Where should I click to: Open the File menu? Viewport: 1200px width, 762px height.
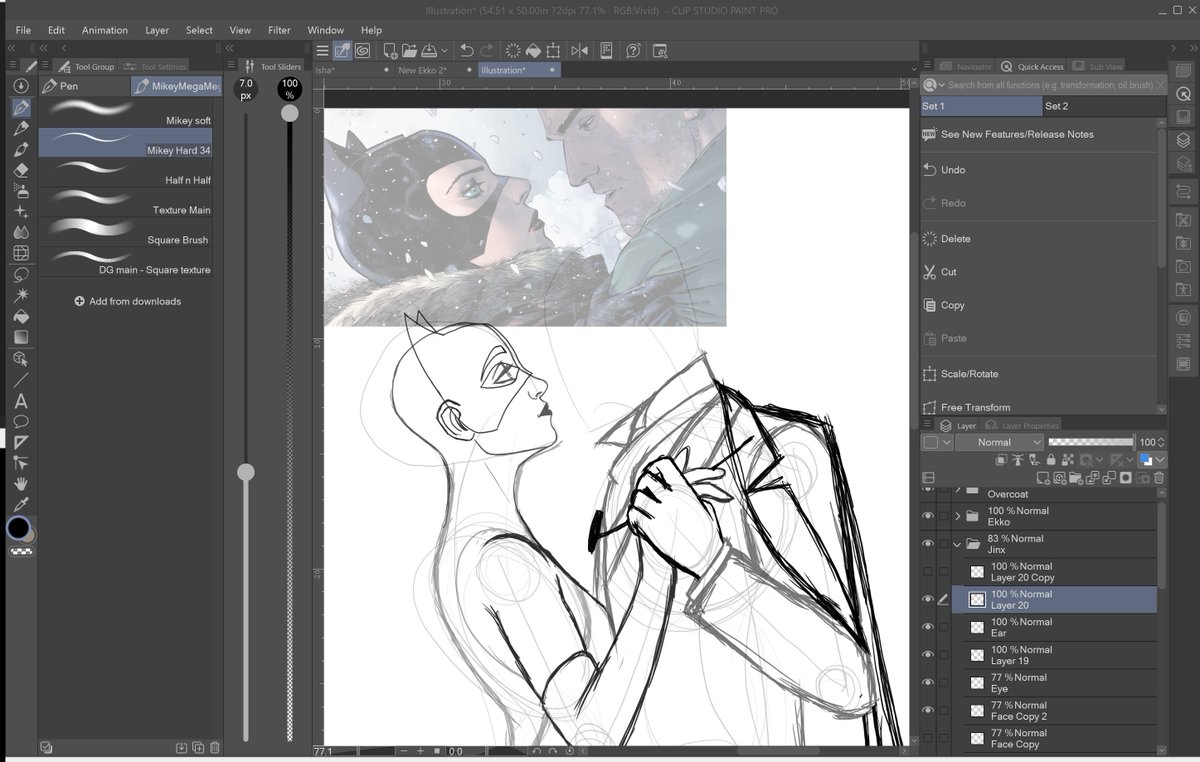pyautogui.click(x=23, y=30)
